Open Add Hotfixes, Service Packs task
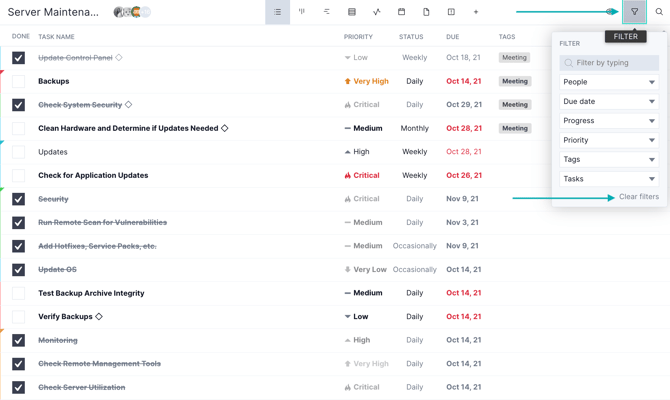 (97, 246)
